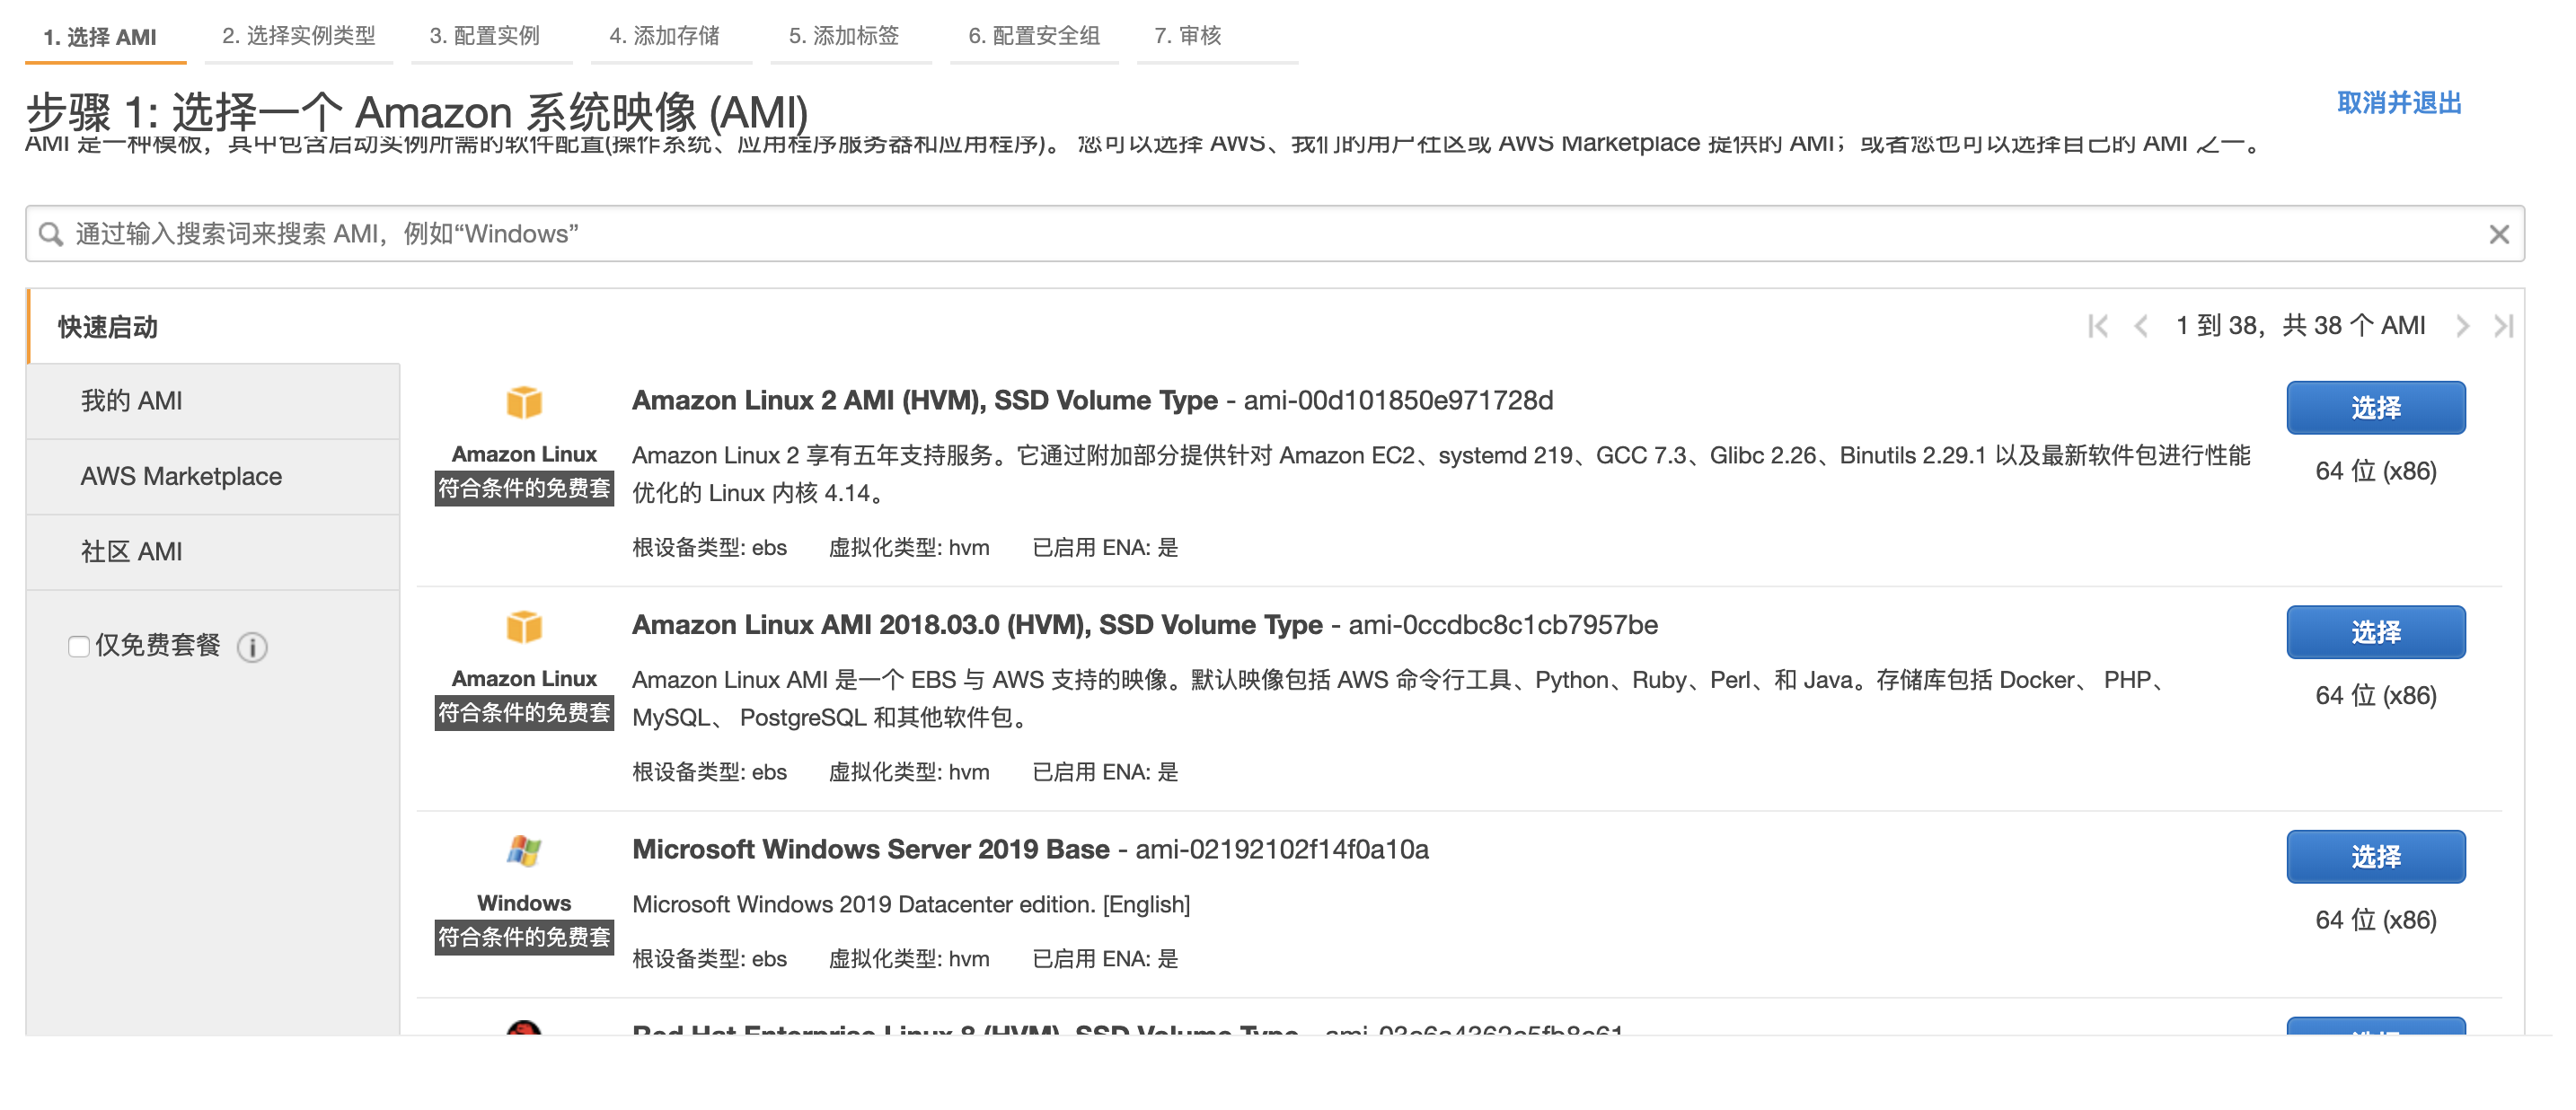Select Microsoft Windows Server 2019 Base button
The image size is (2576, 1110).
pyautogui.click(x=2375, y=857)
